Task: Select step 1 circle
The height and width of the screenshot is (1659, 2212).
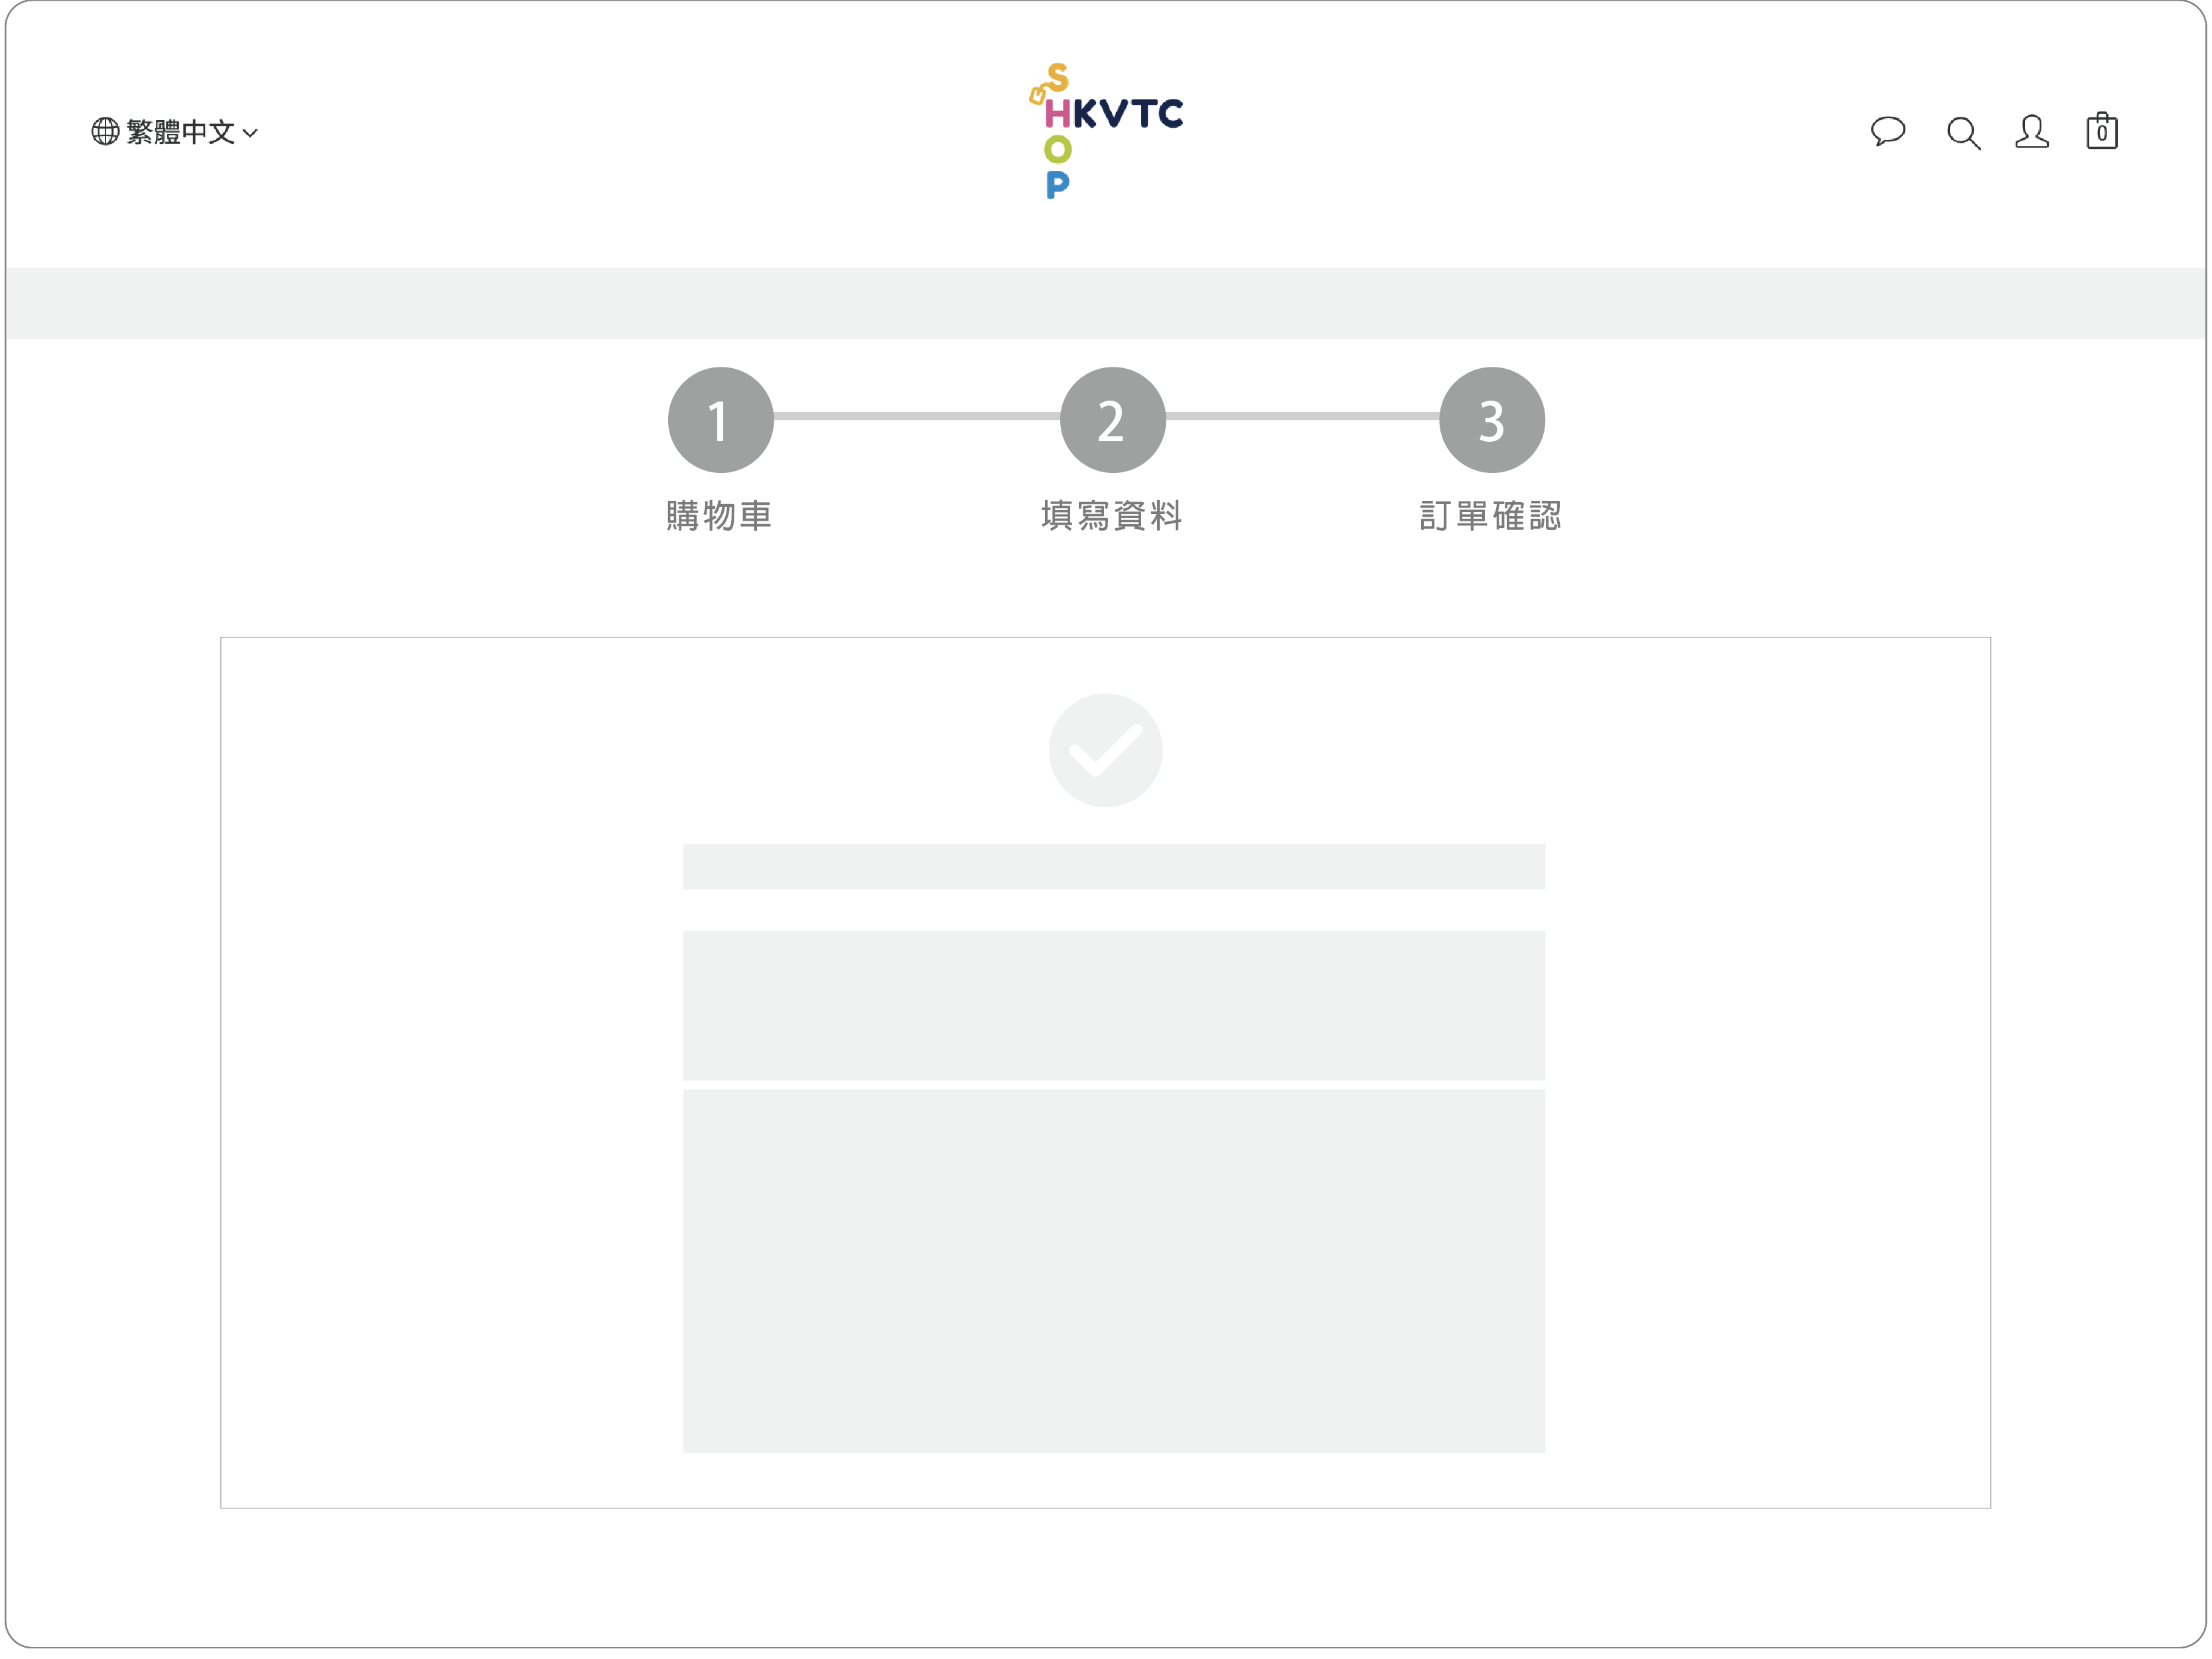Action: pos(720,420)
